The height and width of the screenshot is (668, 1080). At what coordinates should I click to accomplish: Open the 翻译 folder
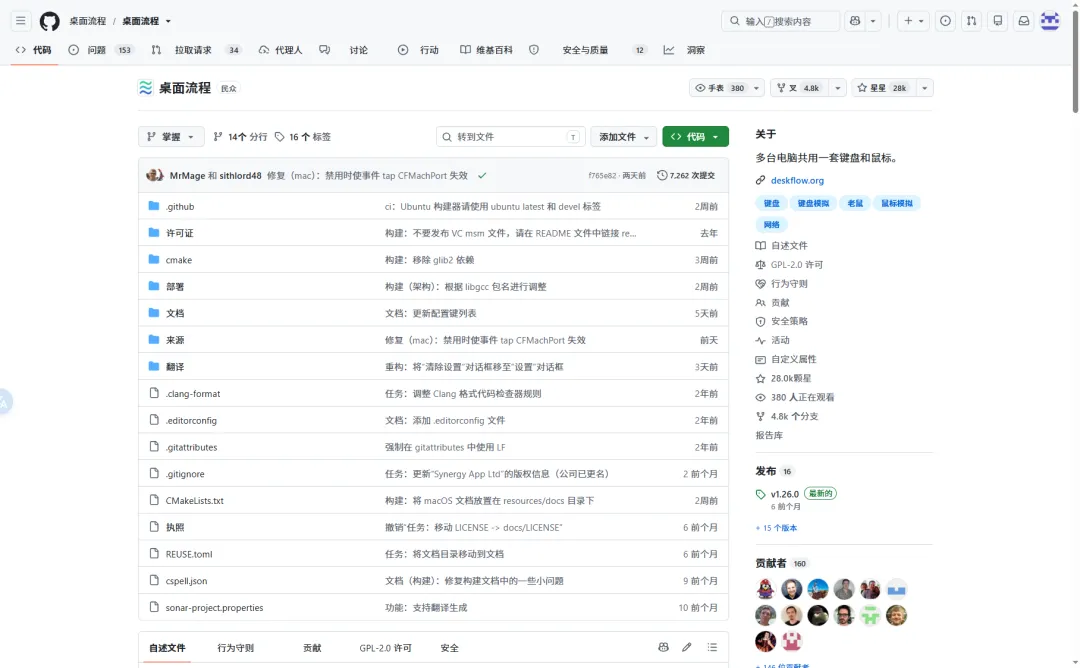(175, 367)
